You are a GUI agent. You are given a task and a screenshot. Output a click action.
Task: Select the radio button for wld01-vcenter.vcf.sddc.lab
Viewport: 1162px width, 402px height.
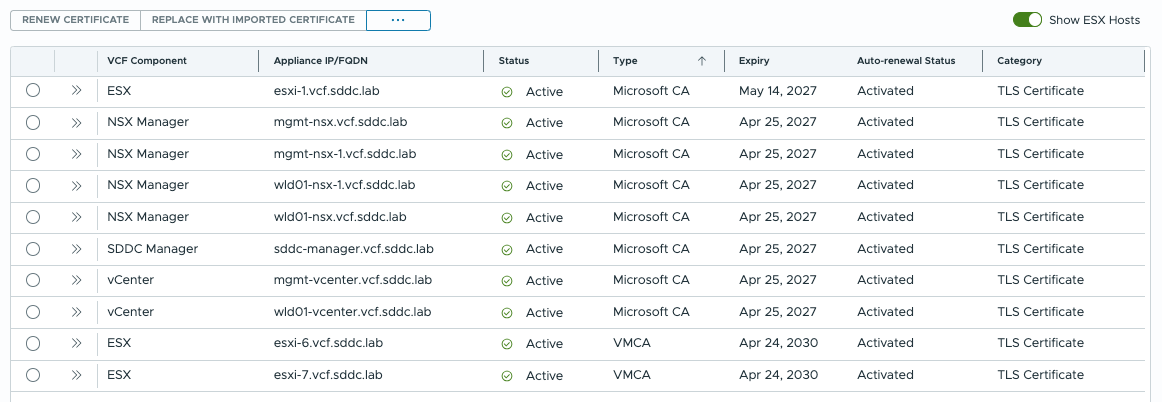33,312
